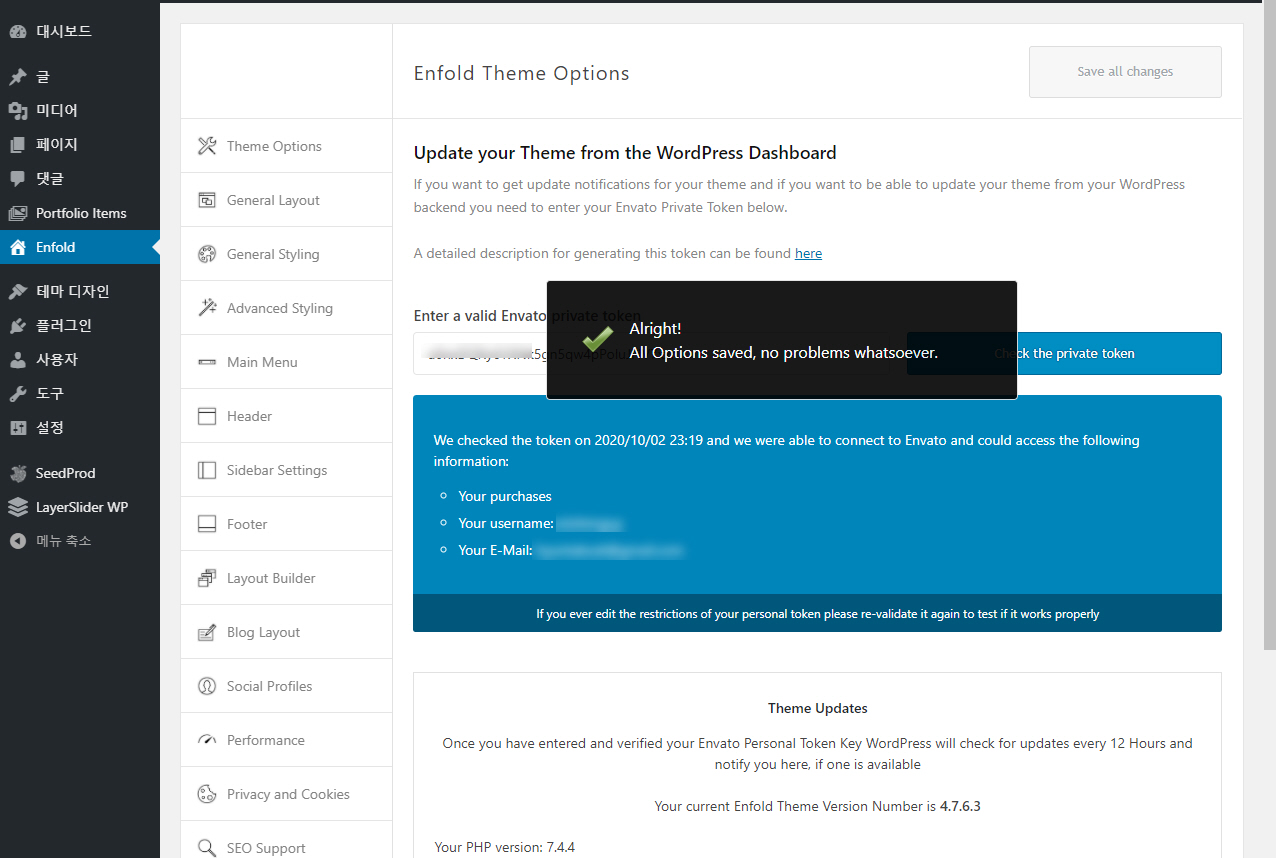Click the pin icon next to 글
This screenshot has width=1276, height=858.
18,77
